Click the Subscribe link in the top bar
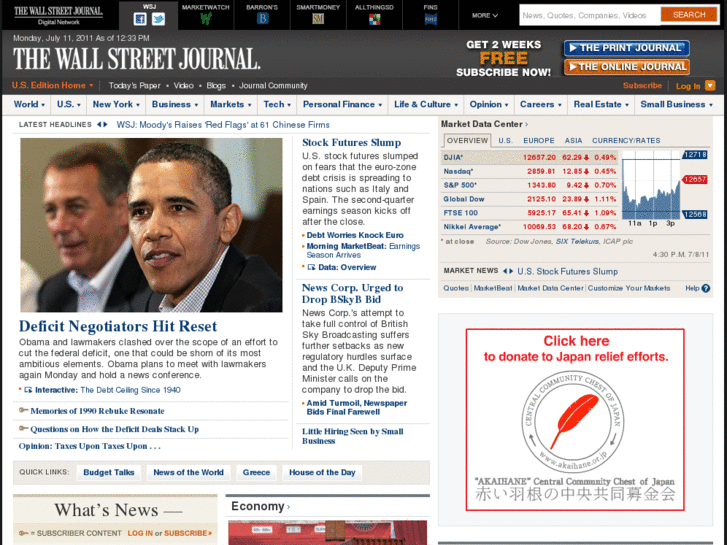The height and width of the screenshot is (545, 727). pyautogui.click(x=642, y=85)
